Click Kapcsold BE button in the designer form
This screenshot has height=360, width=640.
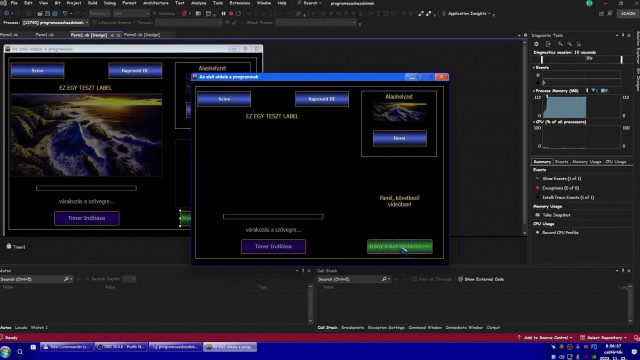pyautogui.click(x=135, y=71)
